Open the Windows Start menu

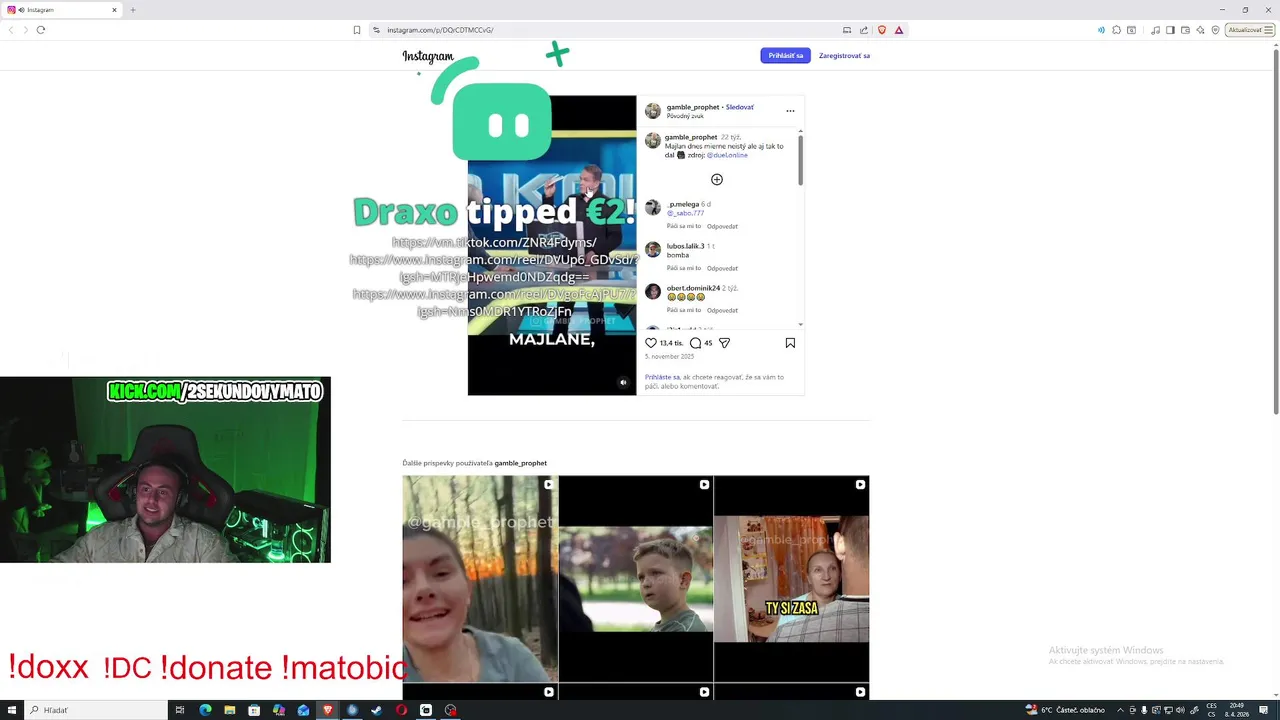click(x=10, y=710)
